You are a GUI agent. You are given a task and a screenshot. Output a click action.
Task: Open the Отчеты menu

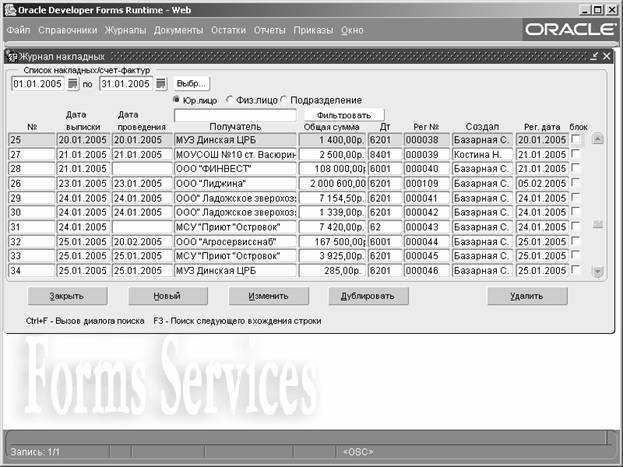[x=269, y=30]
